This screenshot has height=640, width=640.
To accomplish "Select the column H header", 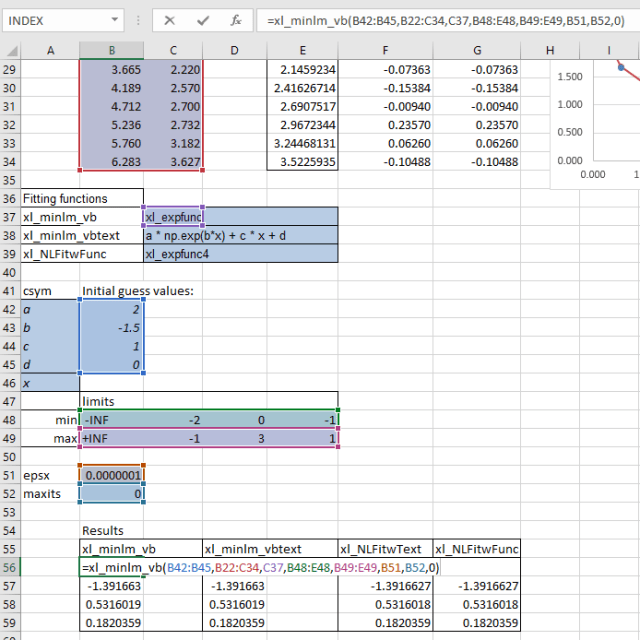I will coord(550,50).
